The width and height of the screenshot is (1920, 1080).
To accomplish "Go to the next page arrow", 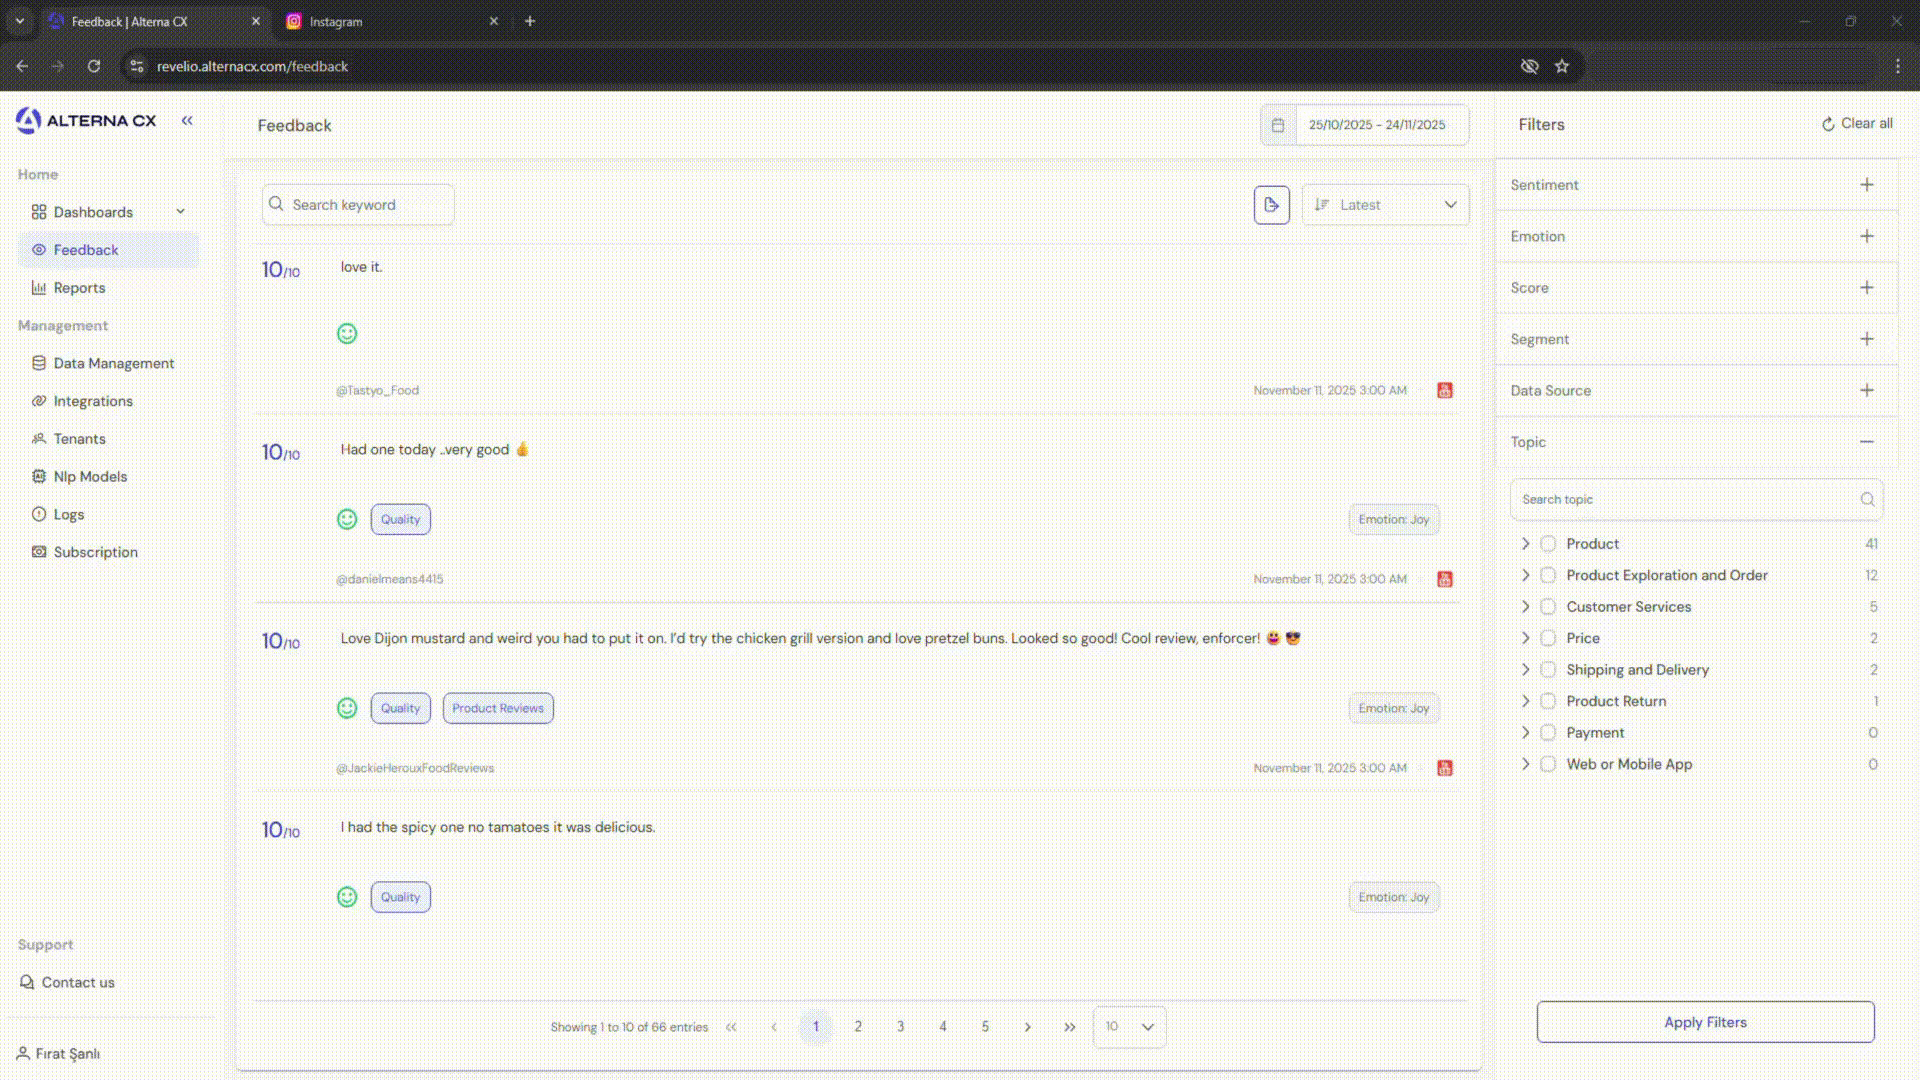I will point(1027,1027).
